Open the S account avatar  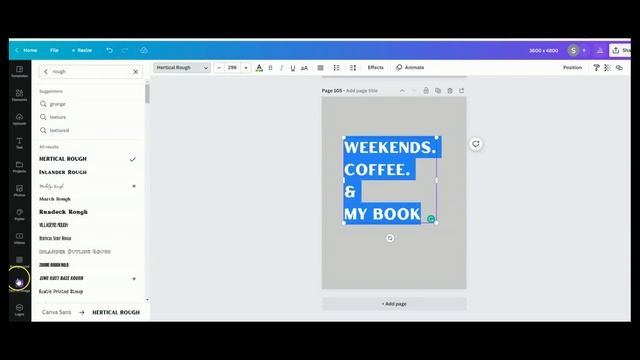point(573,50)
